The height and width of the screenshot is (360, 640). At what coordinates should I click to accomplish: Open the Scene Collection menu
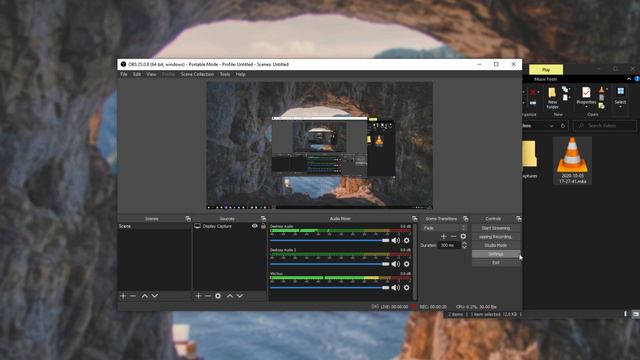tap(197, 74)
